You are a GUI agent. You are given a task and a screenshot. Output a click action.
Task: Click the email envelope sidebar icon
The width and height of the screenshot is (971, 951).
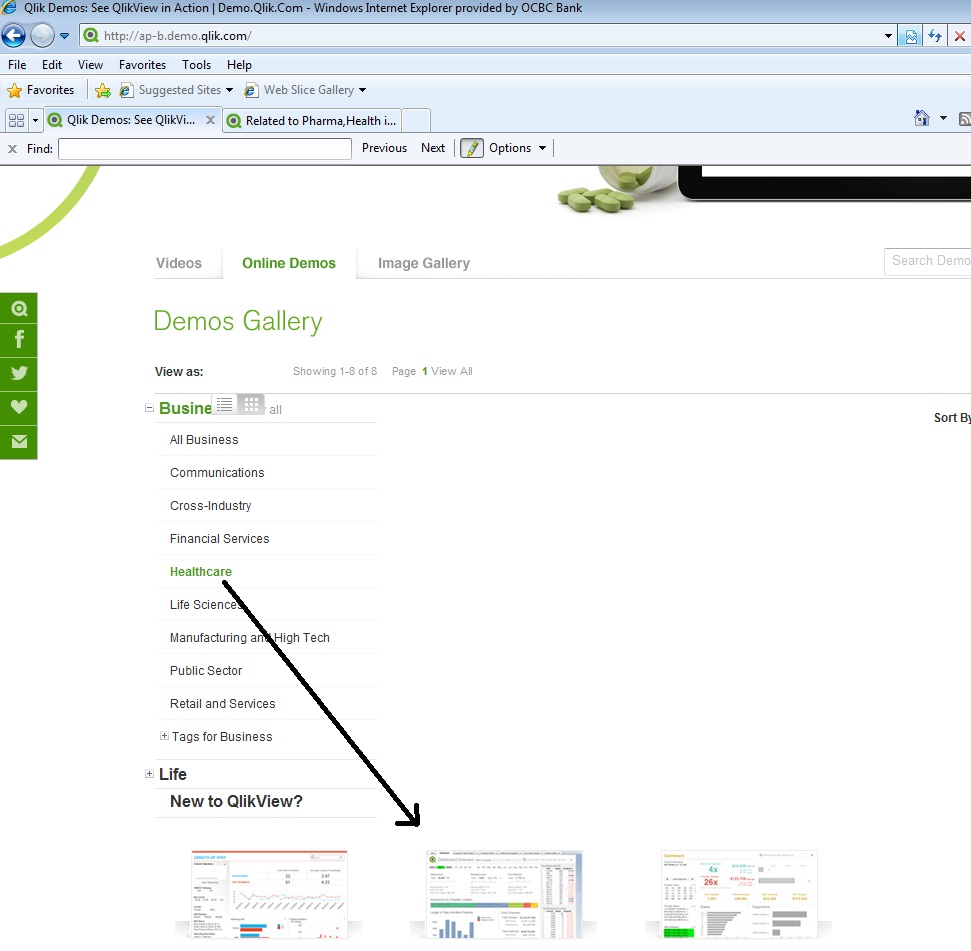[x=19, y=441]
